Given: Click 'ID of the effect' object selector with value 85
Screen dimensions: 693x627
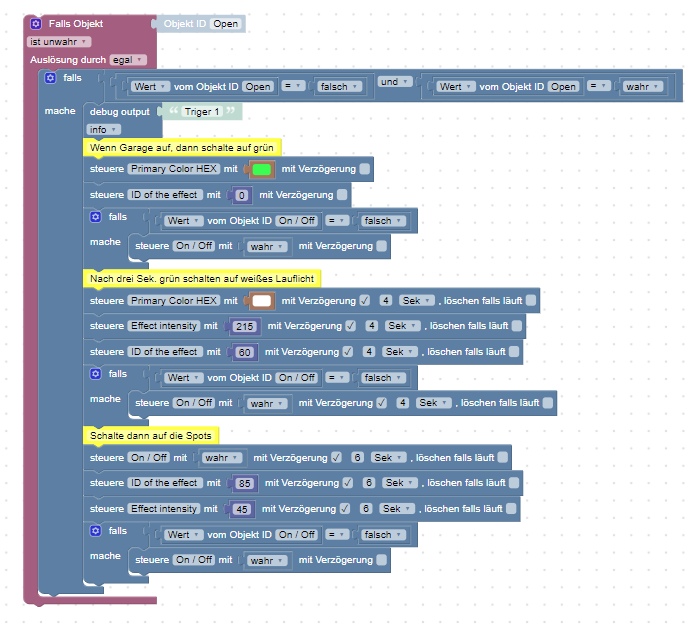Looking at the screenshot, I should (165, 483).
